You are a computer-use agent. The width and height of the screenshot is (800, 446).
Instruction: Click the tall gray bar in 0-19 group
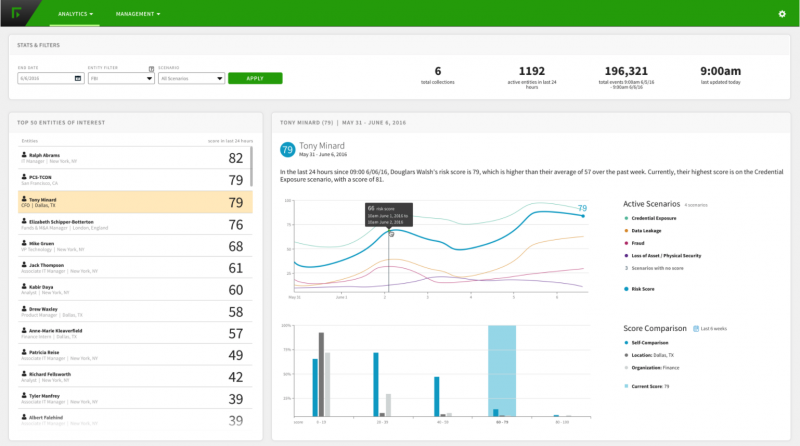321,375
